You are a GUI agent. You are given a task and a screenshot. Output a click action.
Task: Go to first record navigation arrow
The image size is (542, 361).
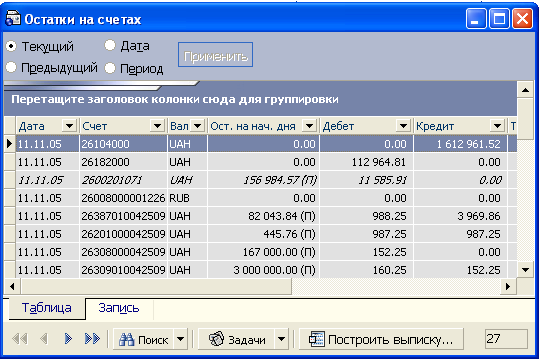point(20,339)
